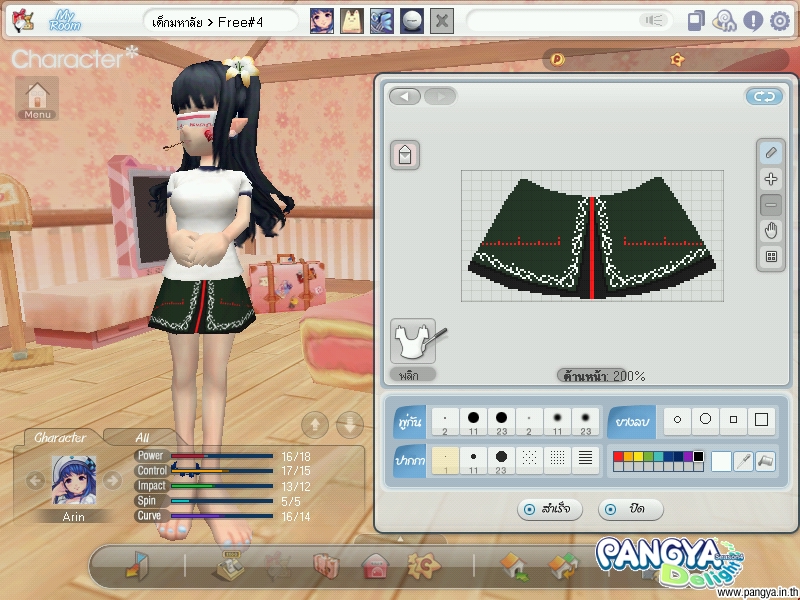This screenshot has height=600, width=800.
Task: Select the sparse dot pattern pen
Action: (x=530, y=461)
